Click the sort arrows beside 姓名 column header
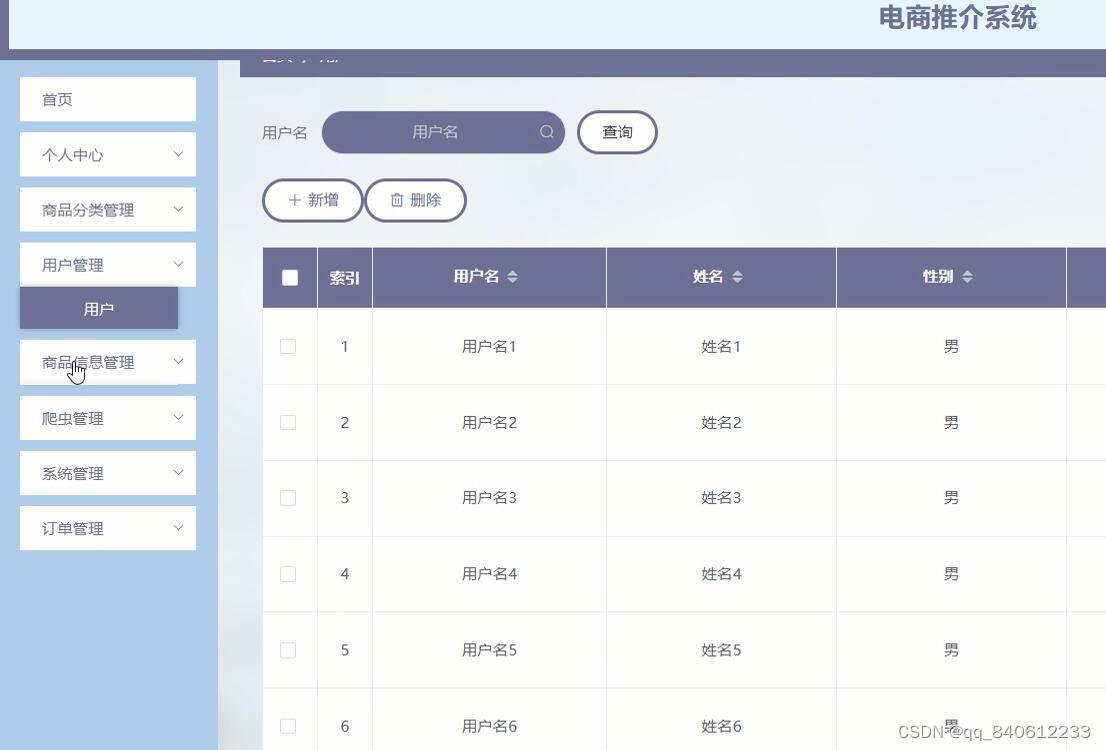1106x750 pixels. 738,277
